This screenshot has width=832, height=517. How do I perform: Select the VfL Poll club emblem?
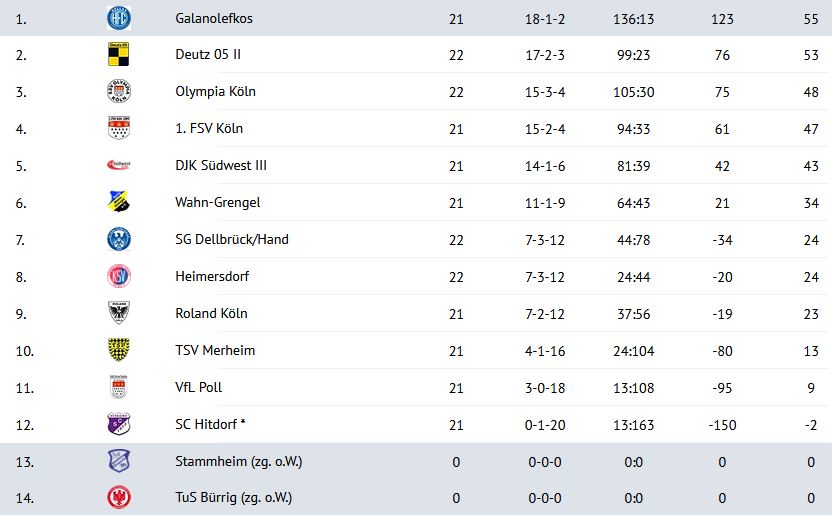coord(119,387)
